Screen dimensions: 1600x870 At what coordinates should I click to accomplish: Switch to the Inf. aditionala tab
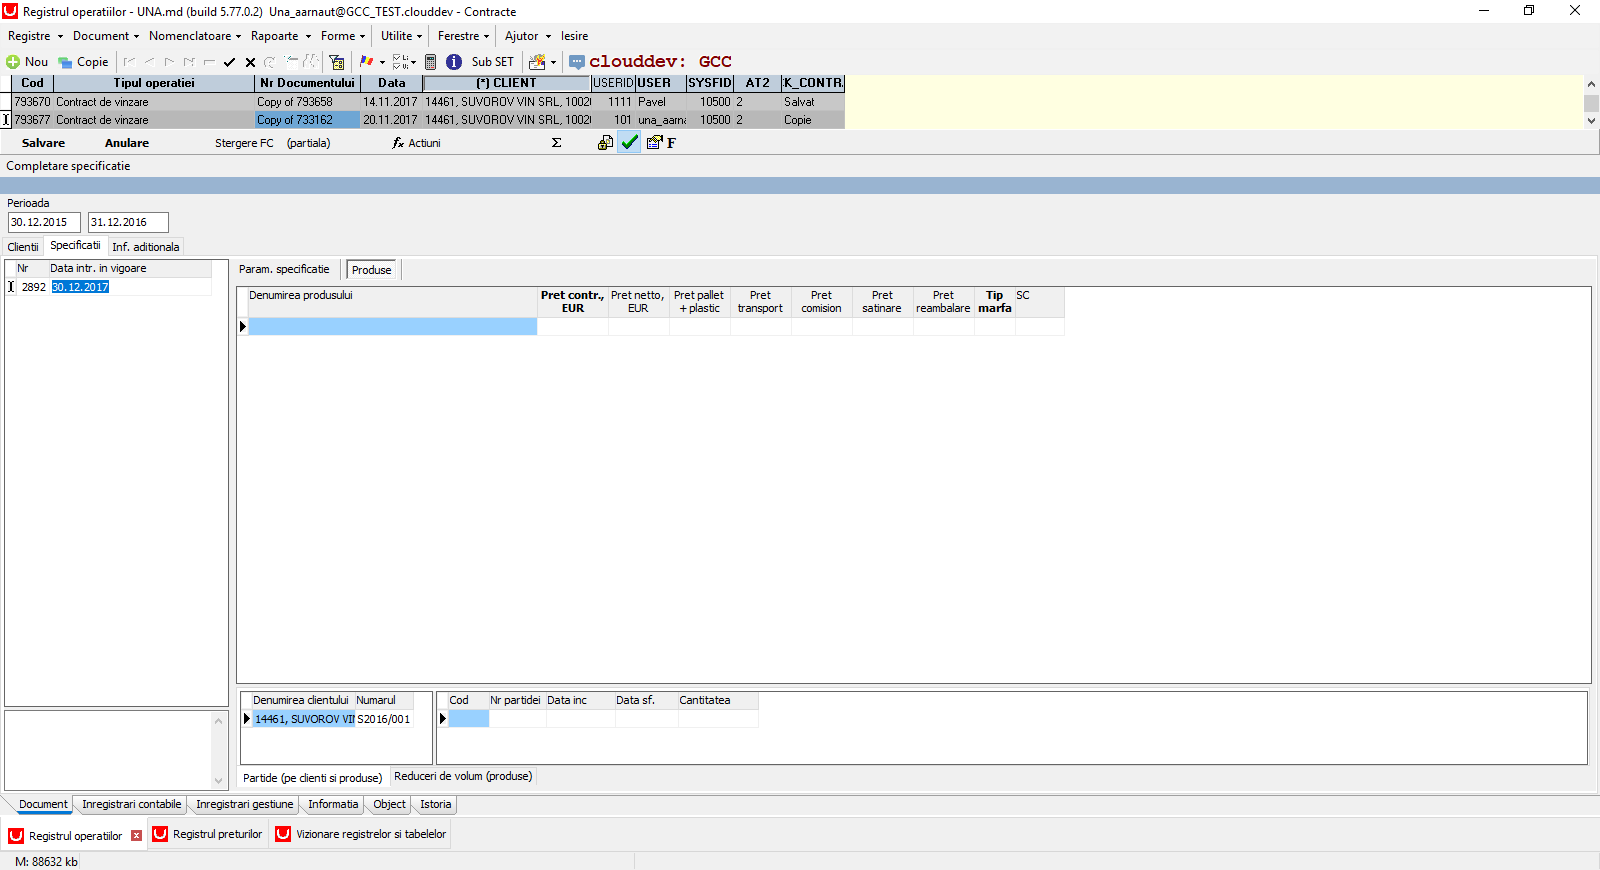146,247
